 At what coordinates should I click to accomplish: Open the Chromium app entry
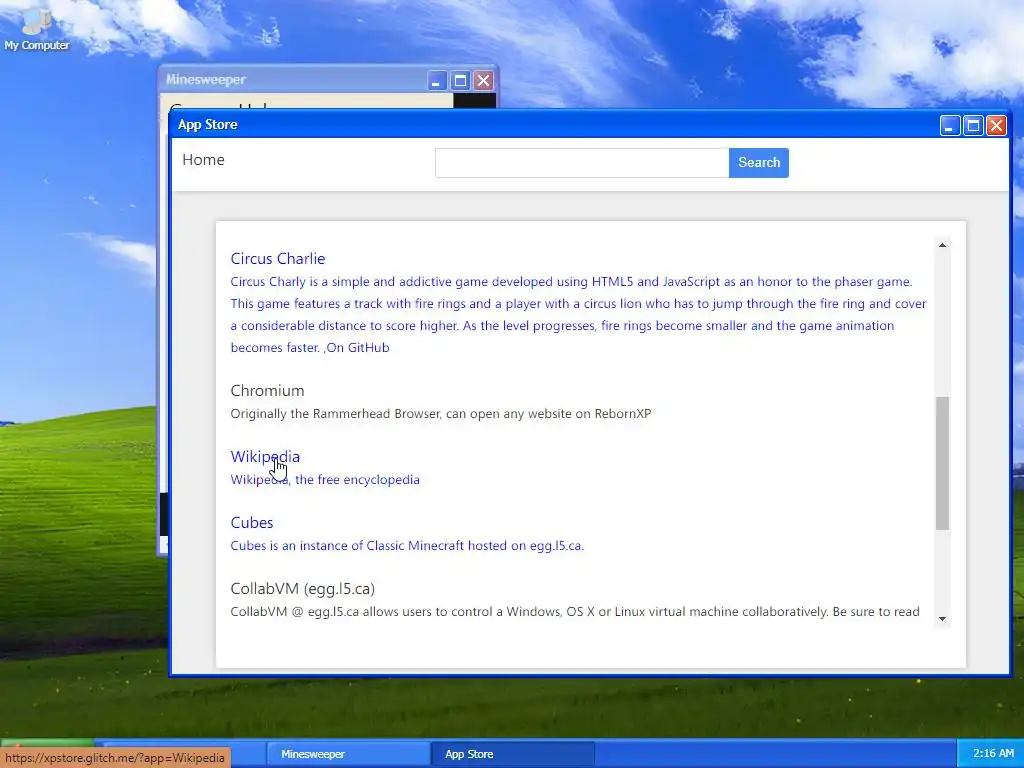click(267, 391)
